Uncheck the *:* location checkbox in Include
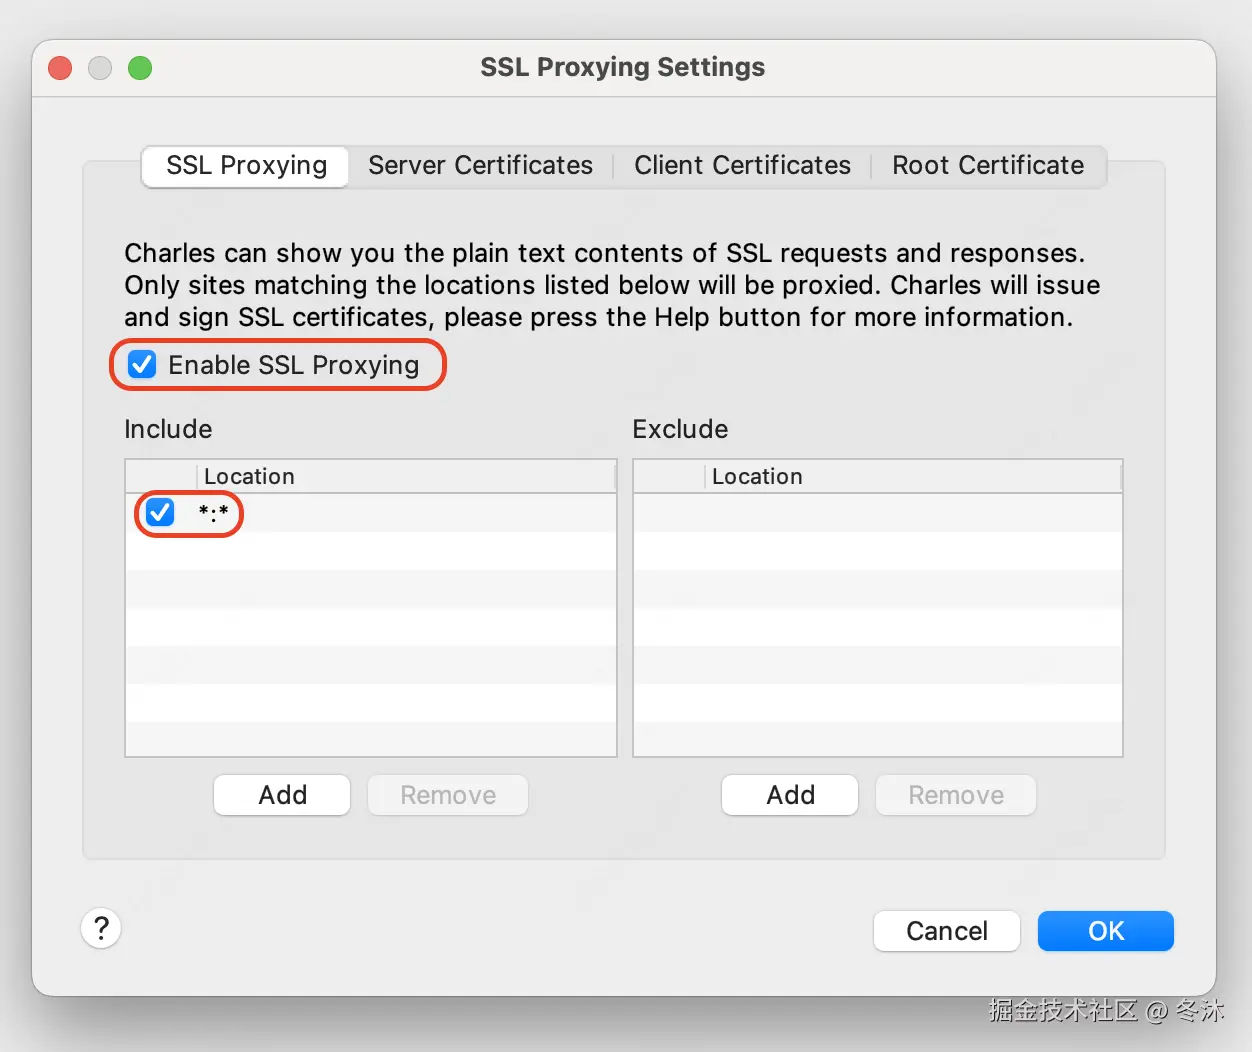 click(x=160, y=512)
